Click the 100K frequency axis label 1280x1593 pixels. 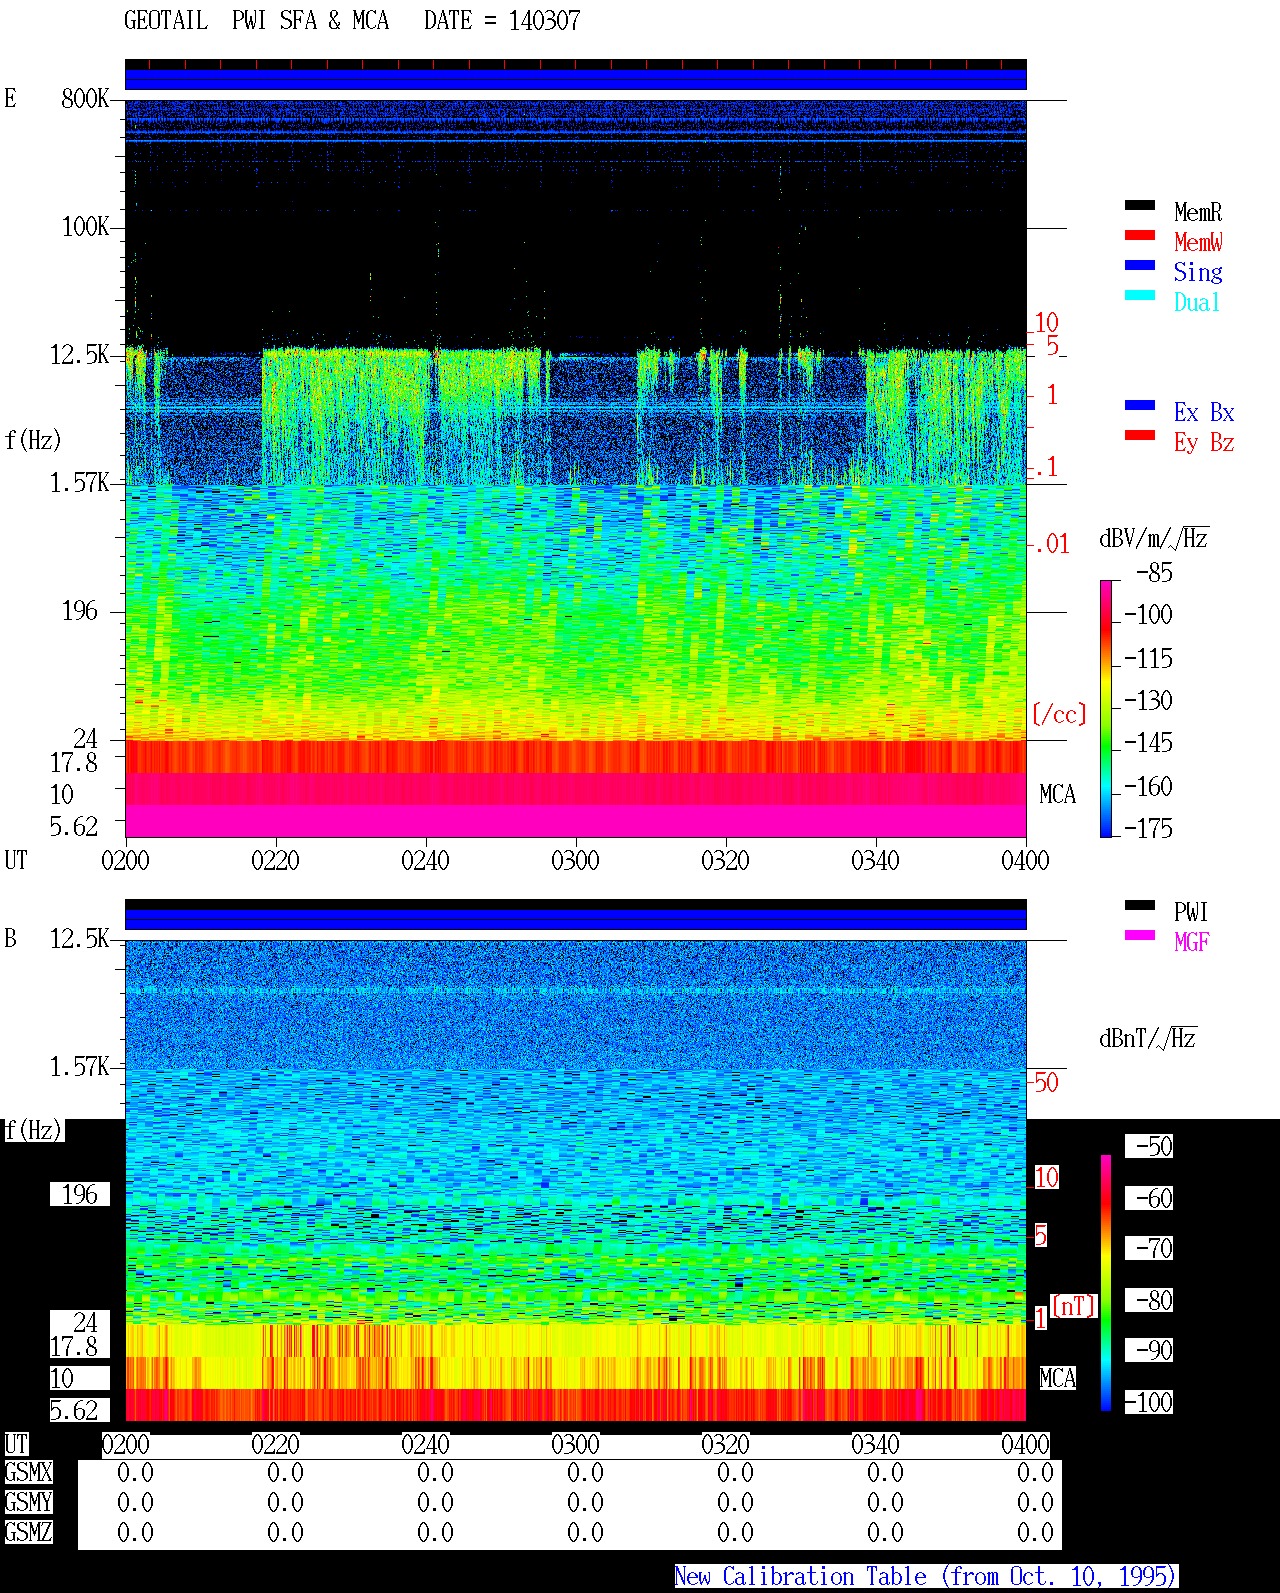(85, 226)
